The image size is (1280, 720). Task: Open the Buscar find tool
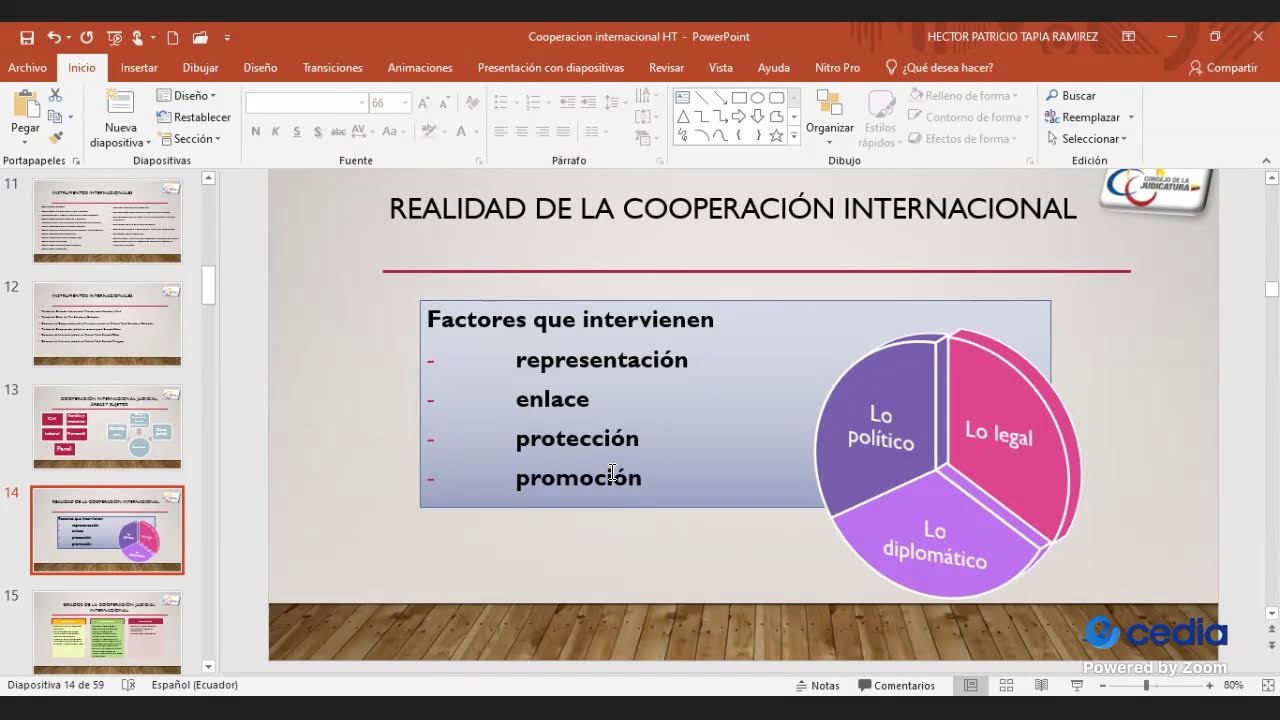(x=1071, y=95)
